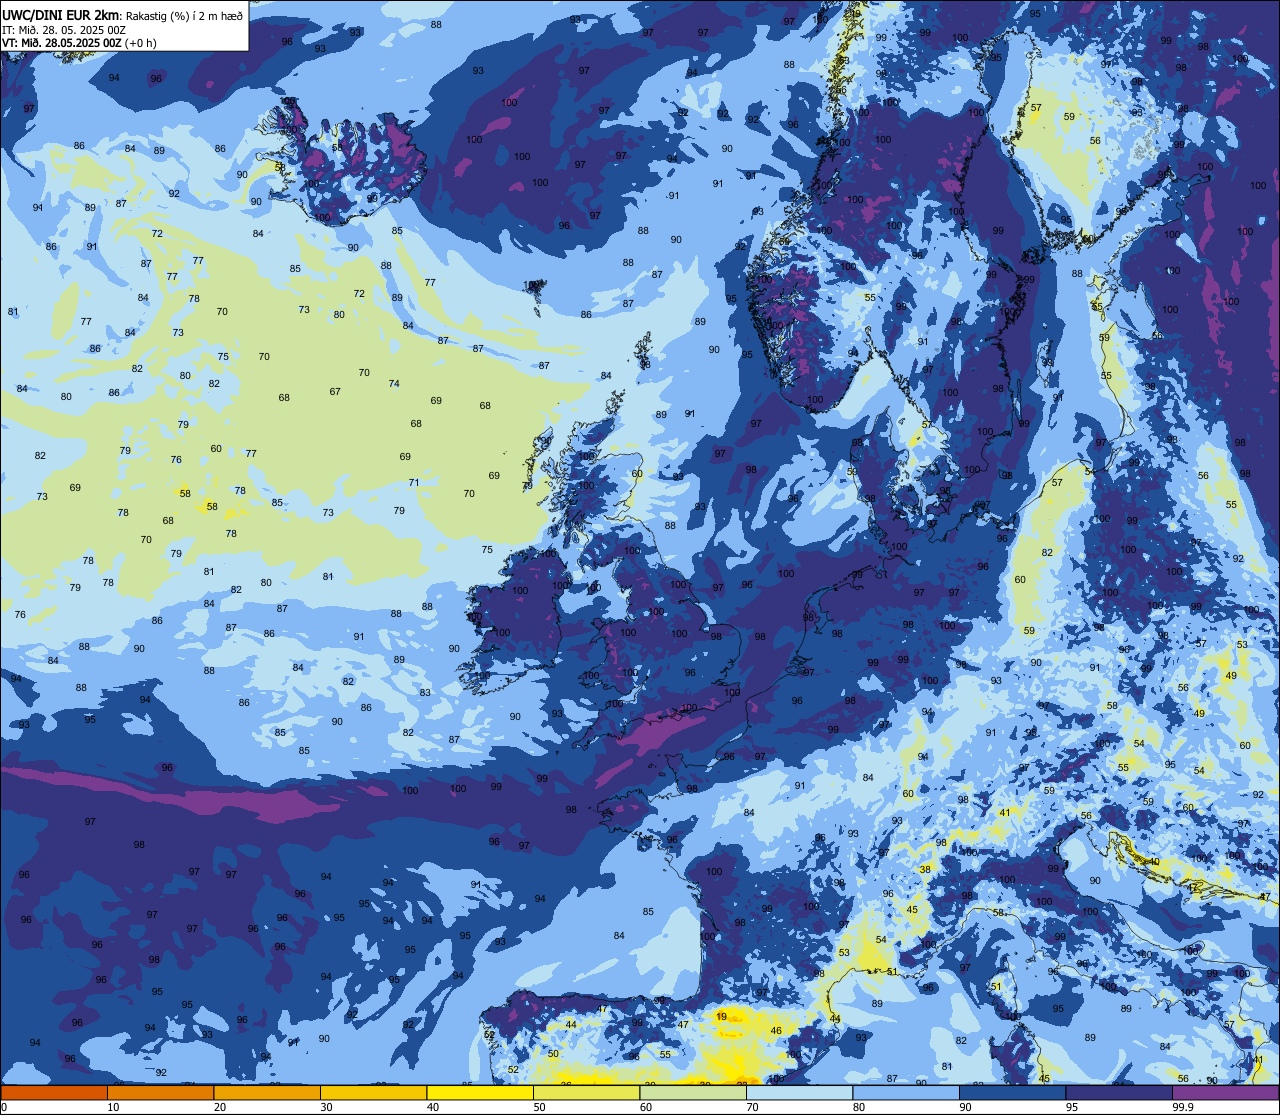Click the legend tick label 20
1280x1115 pixels.
(x=220, y=1107)
